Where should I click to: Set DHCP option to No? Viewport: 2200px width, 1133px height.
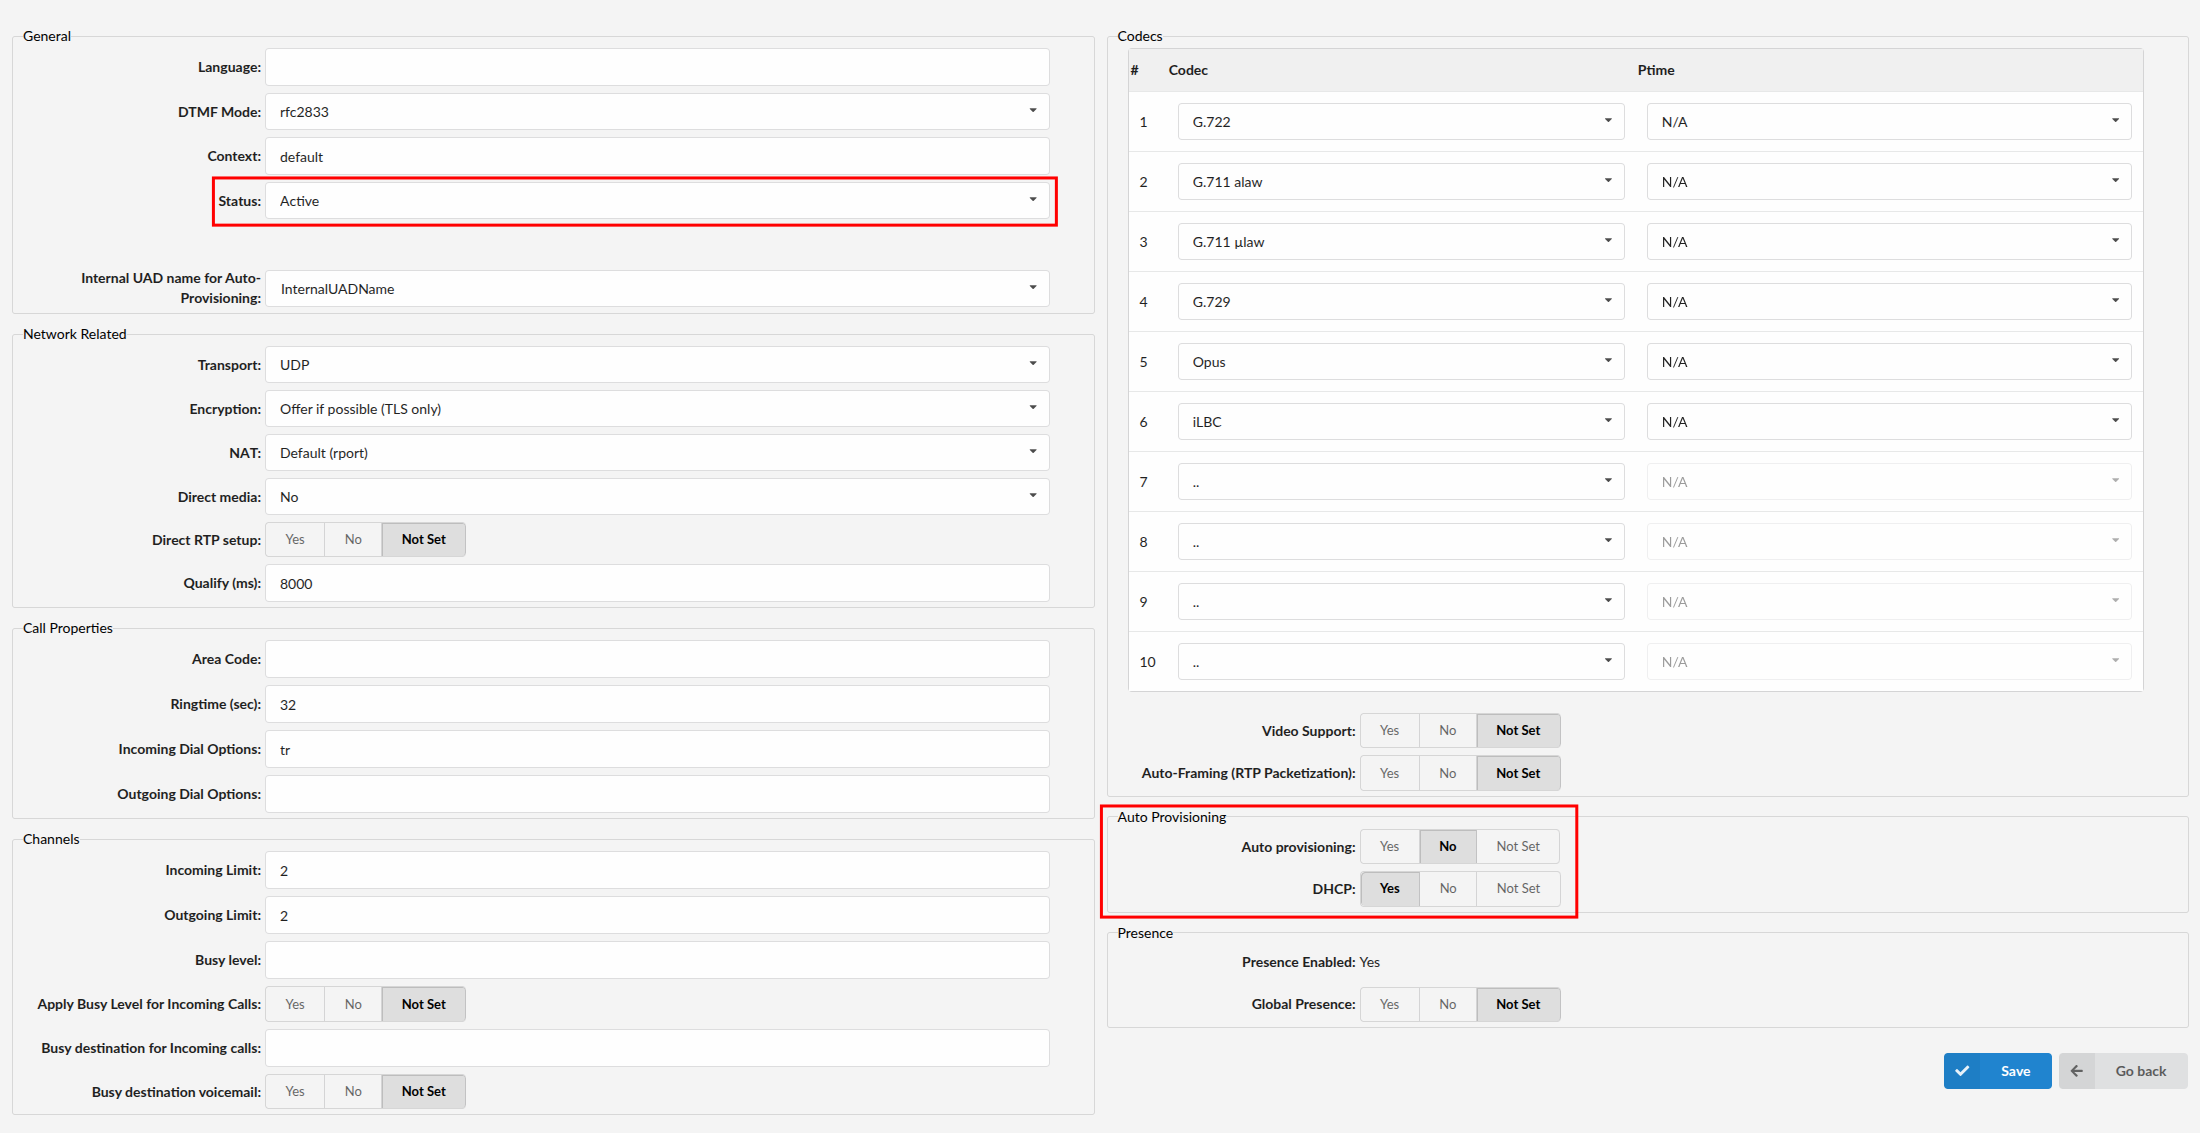(x=1447, y=889)
